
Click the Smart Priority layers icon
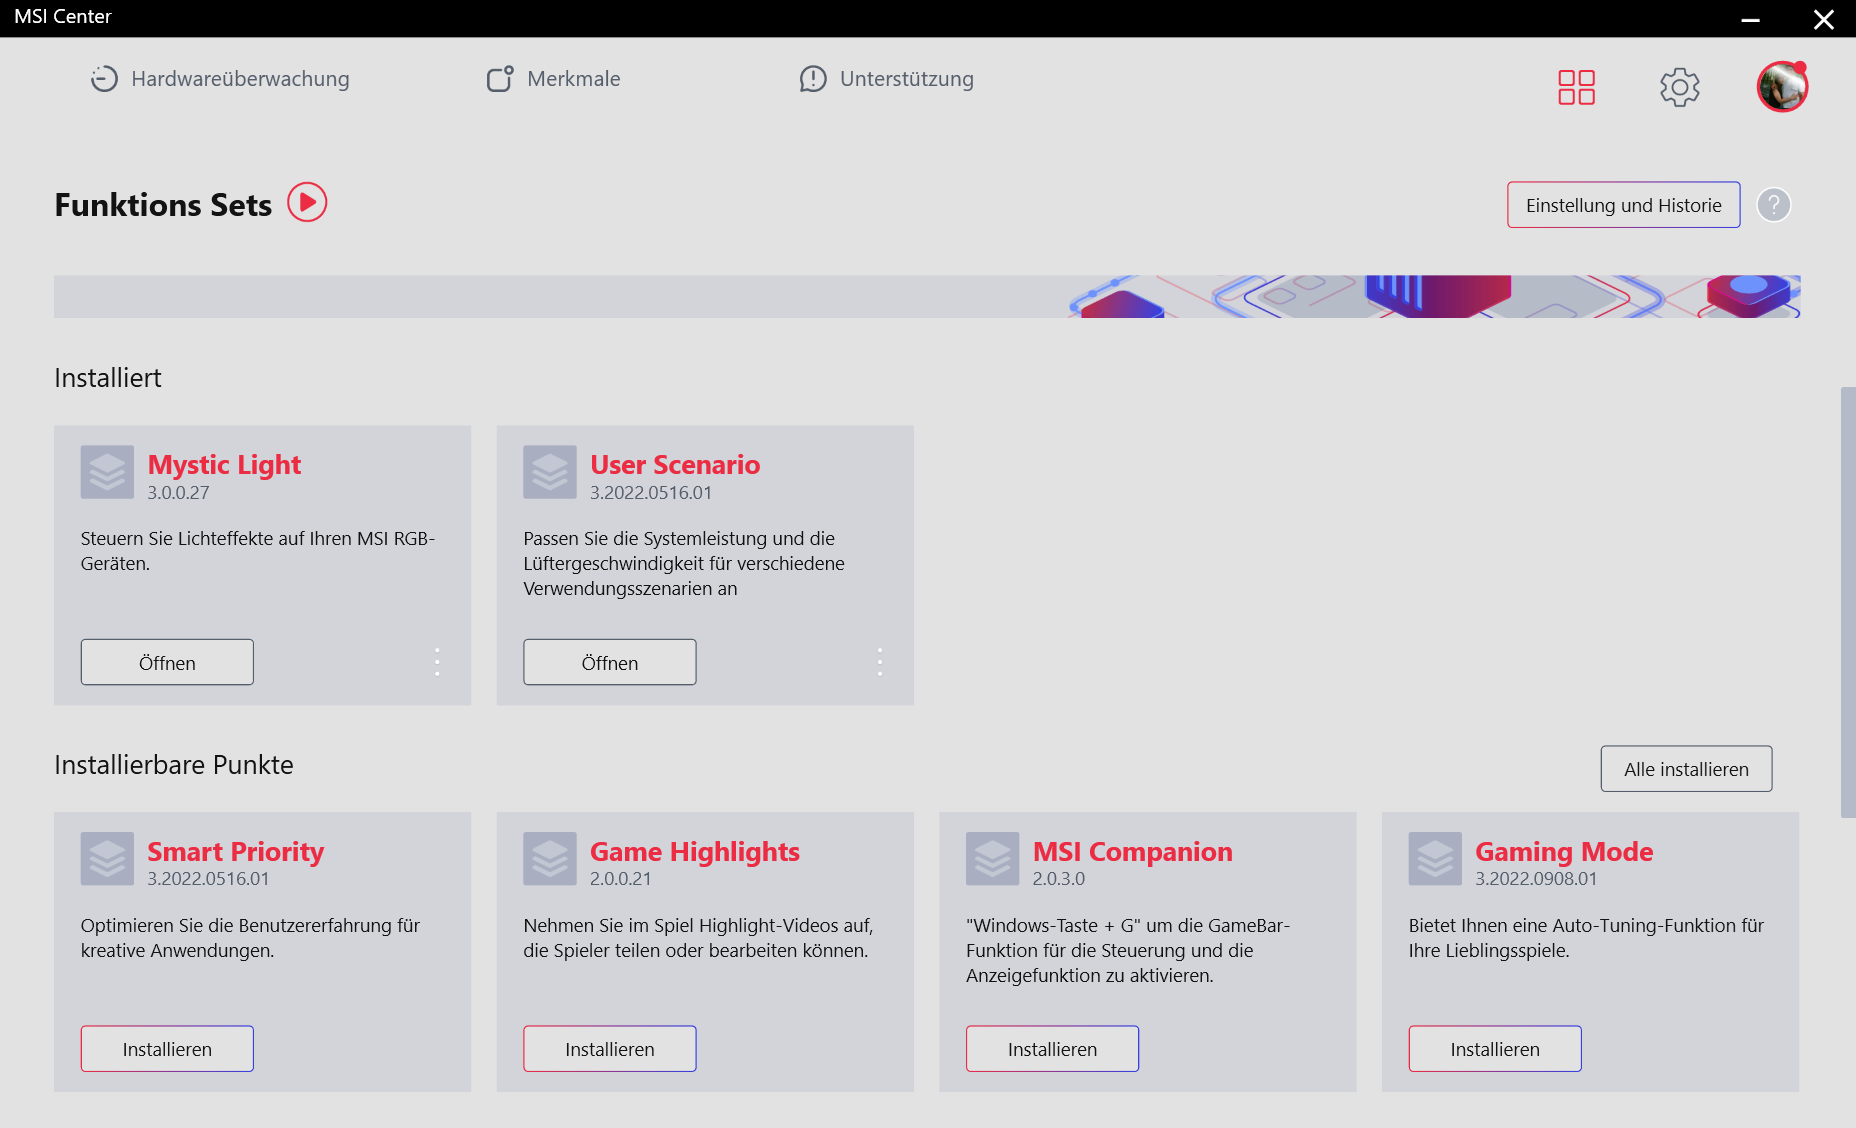(x=107, y=859)
